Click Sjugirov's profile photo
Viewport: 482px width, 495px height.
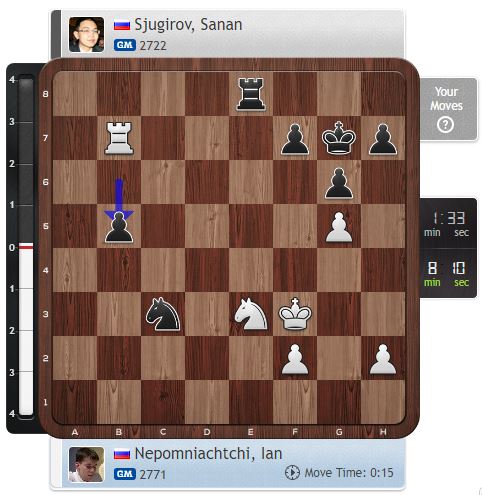[86, 35]
